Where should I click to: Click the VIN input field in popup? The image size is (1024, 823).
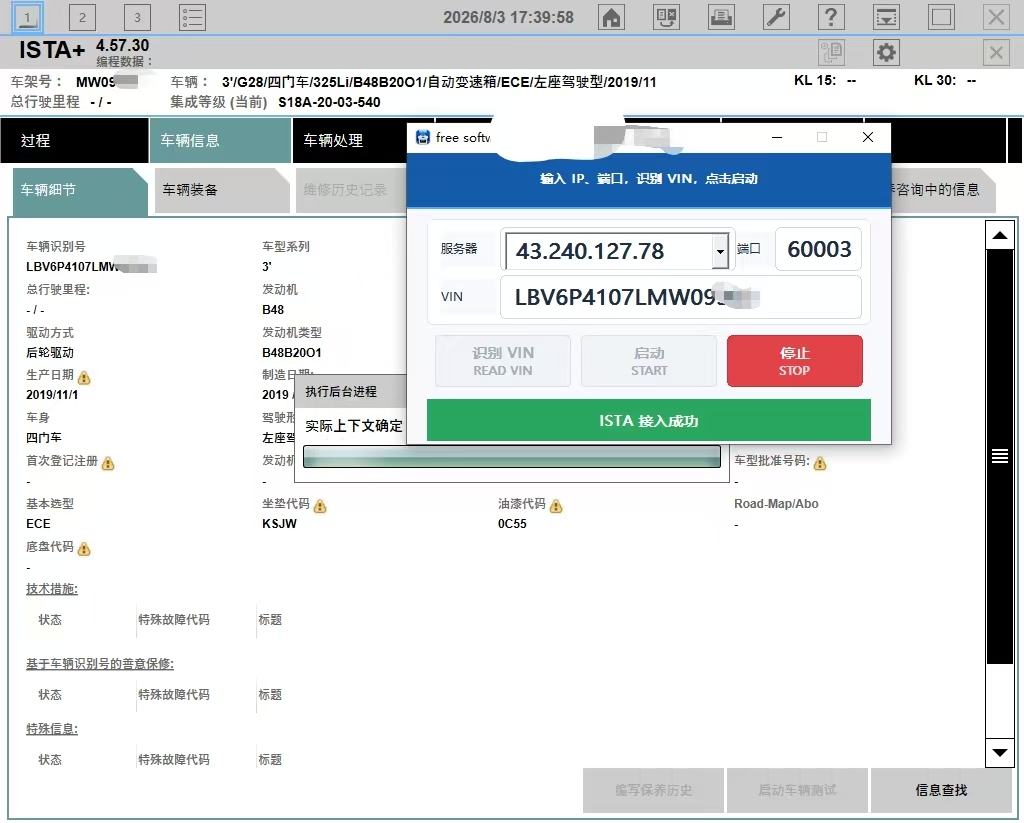(x=680, y=297)
